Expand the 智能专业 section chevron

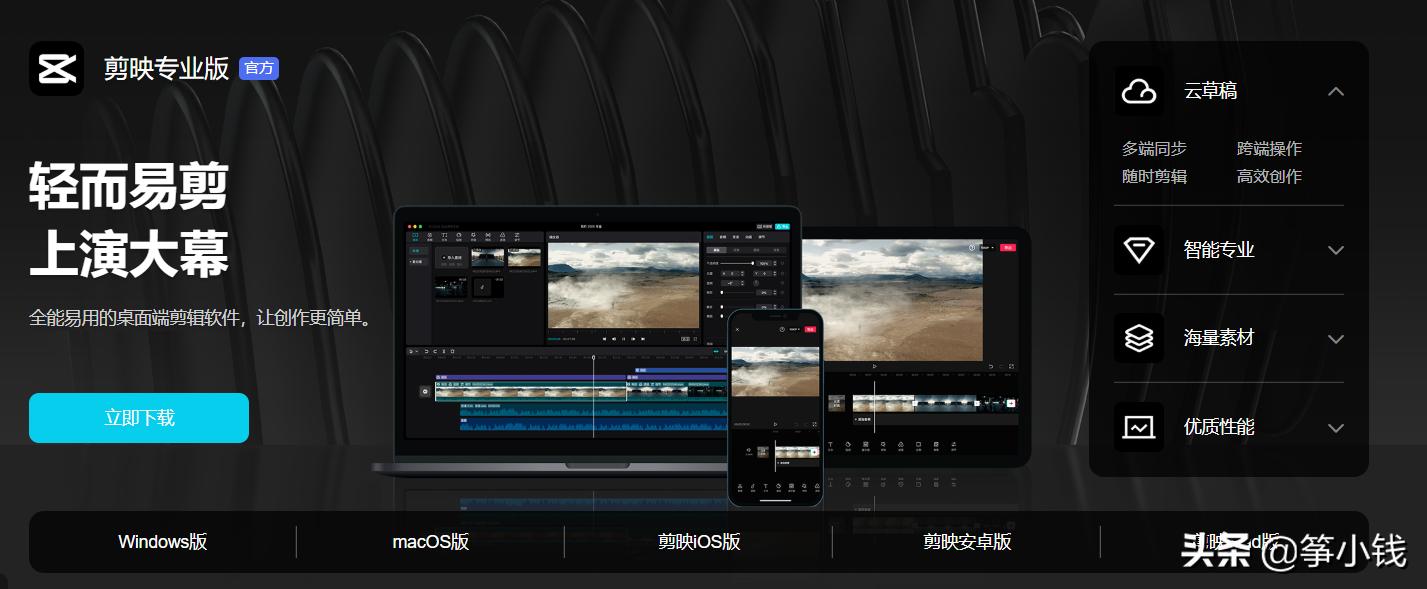point(1335,250)
